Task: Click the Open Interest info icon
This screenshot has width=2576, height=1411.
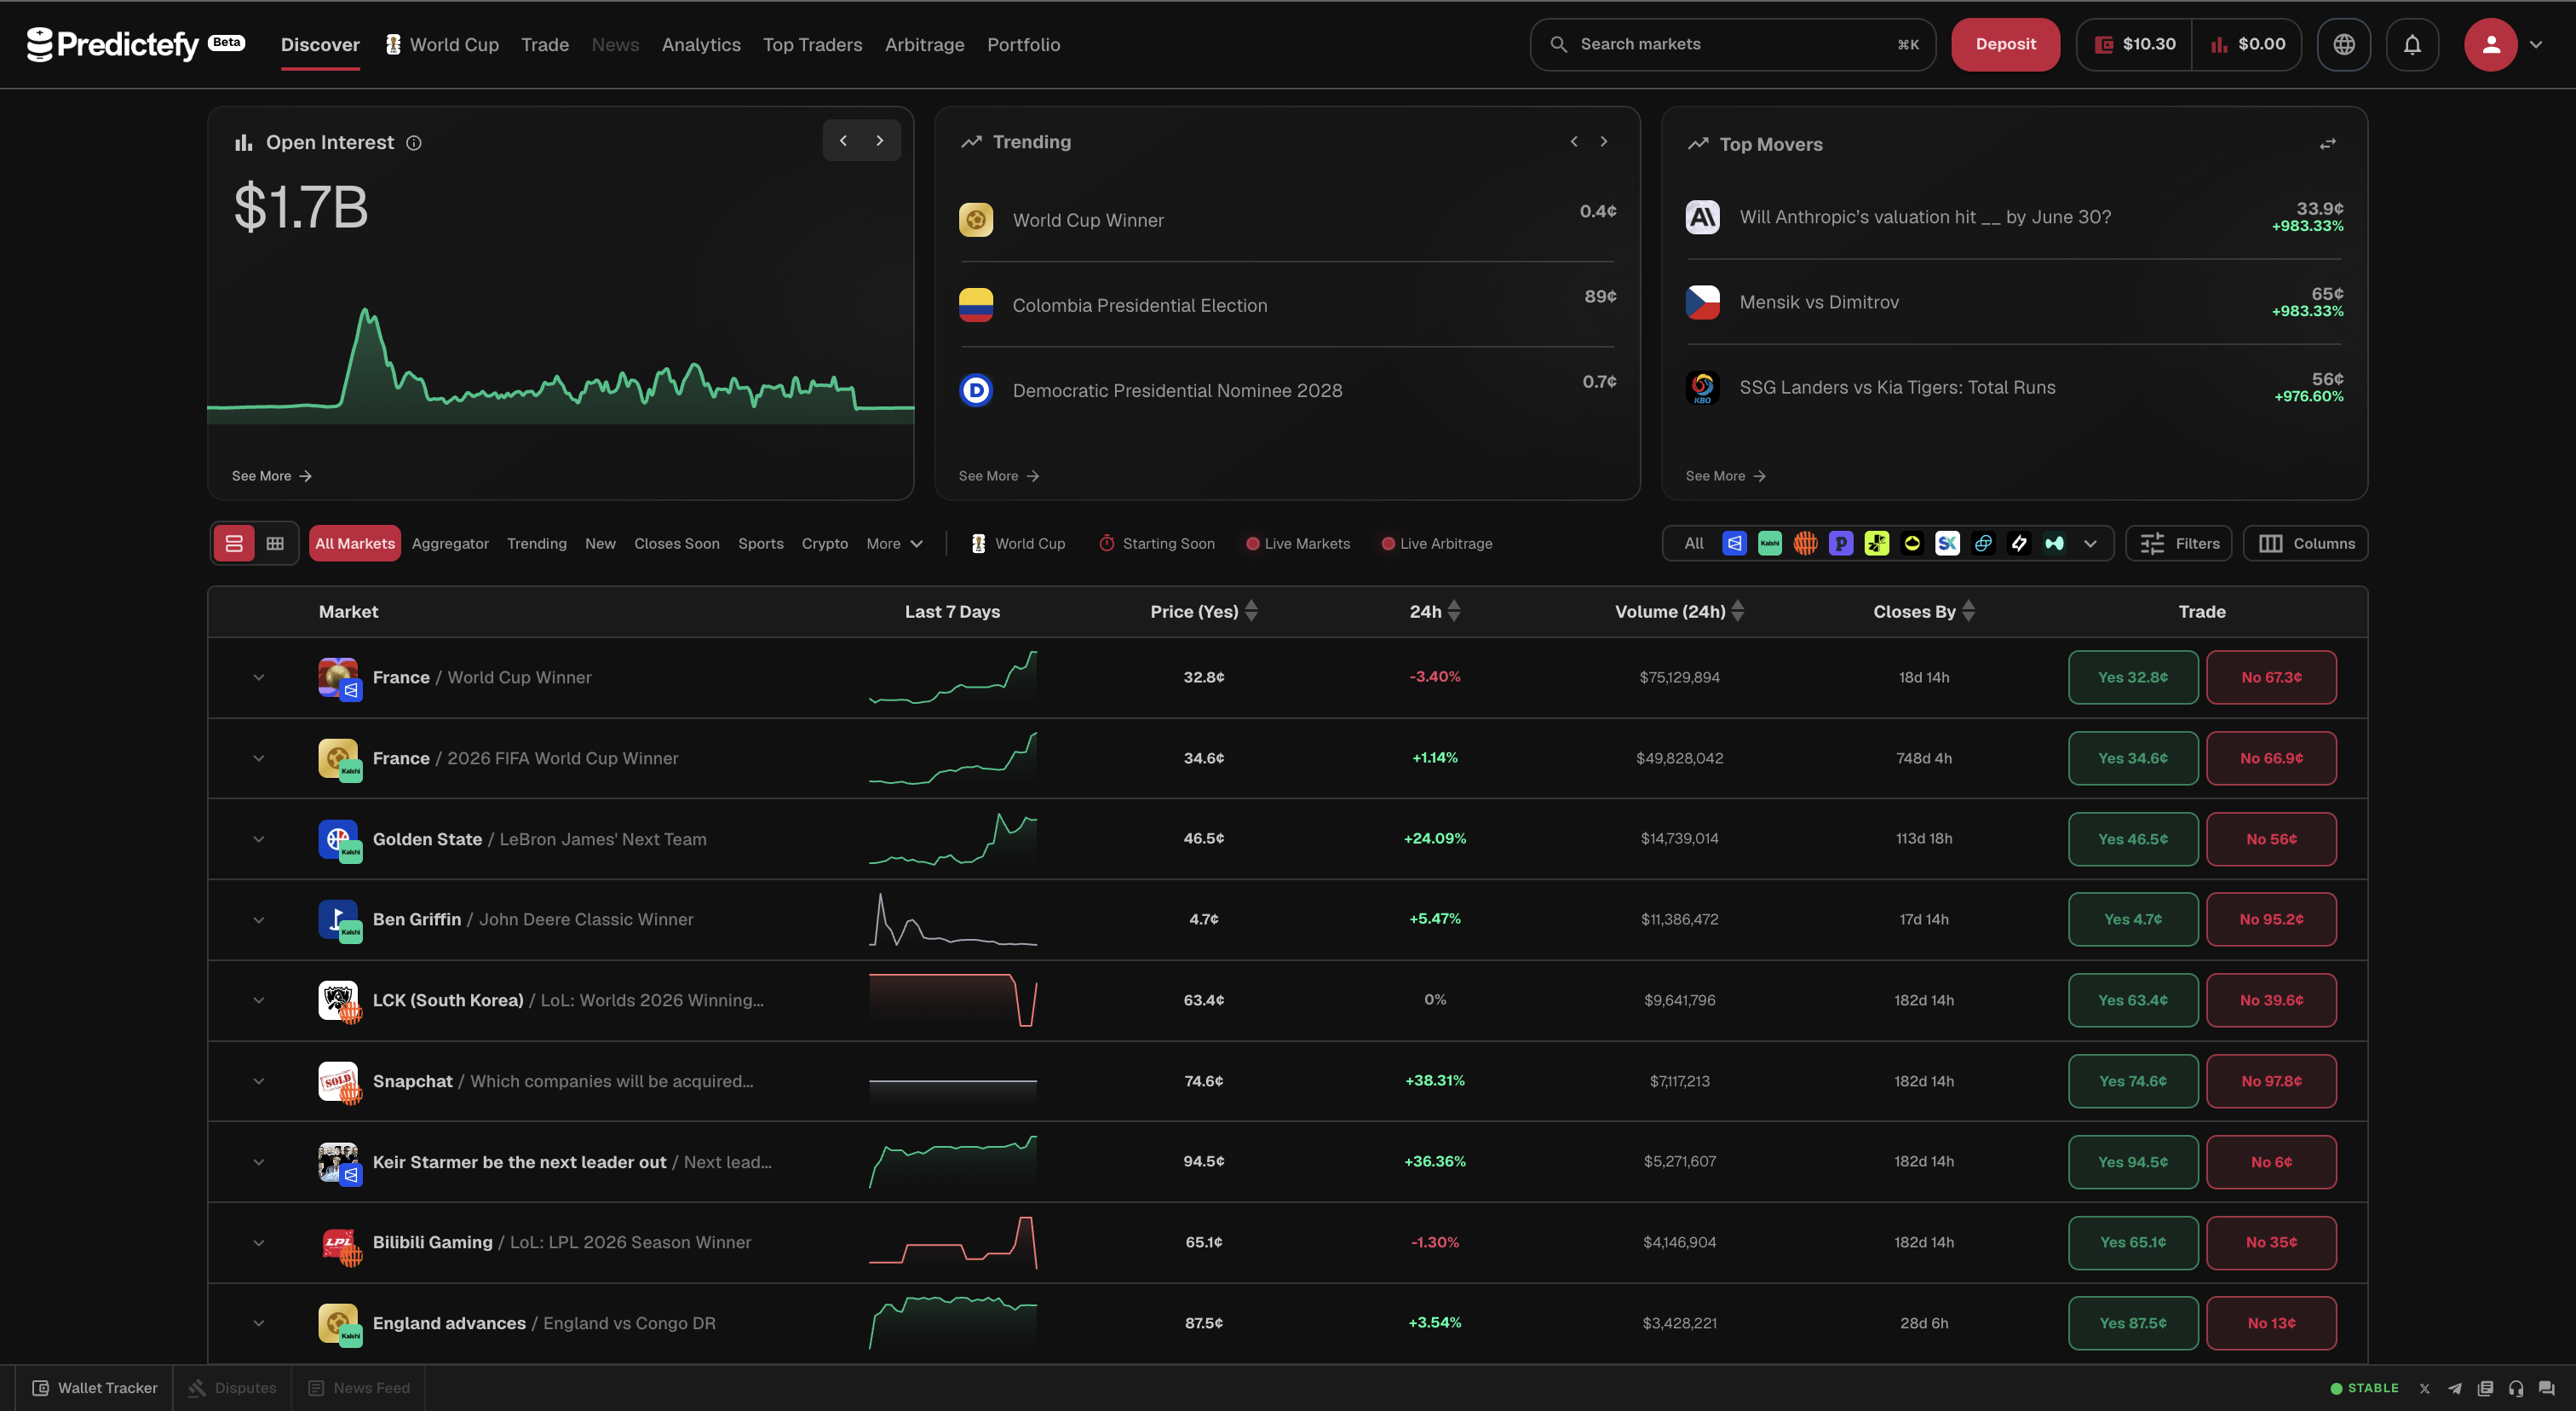Action: tap(413, 143)
